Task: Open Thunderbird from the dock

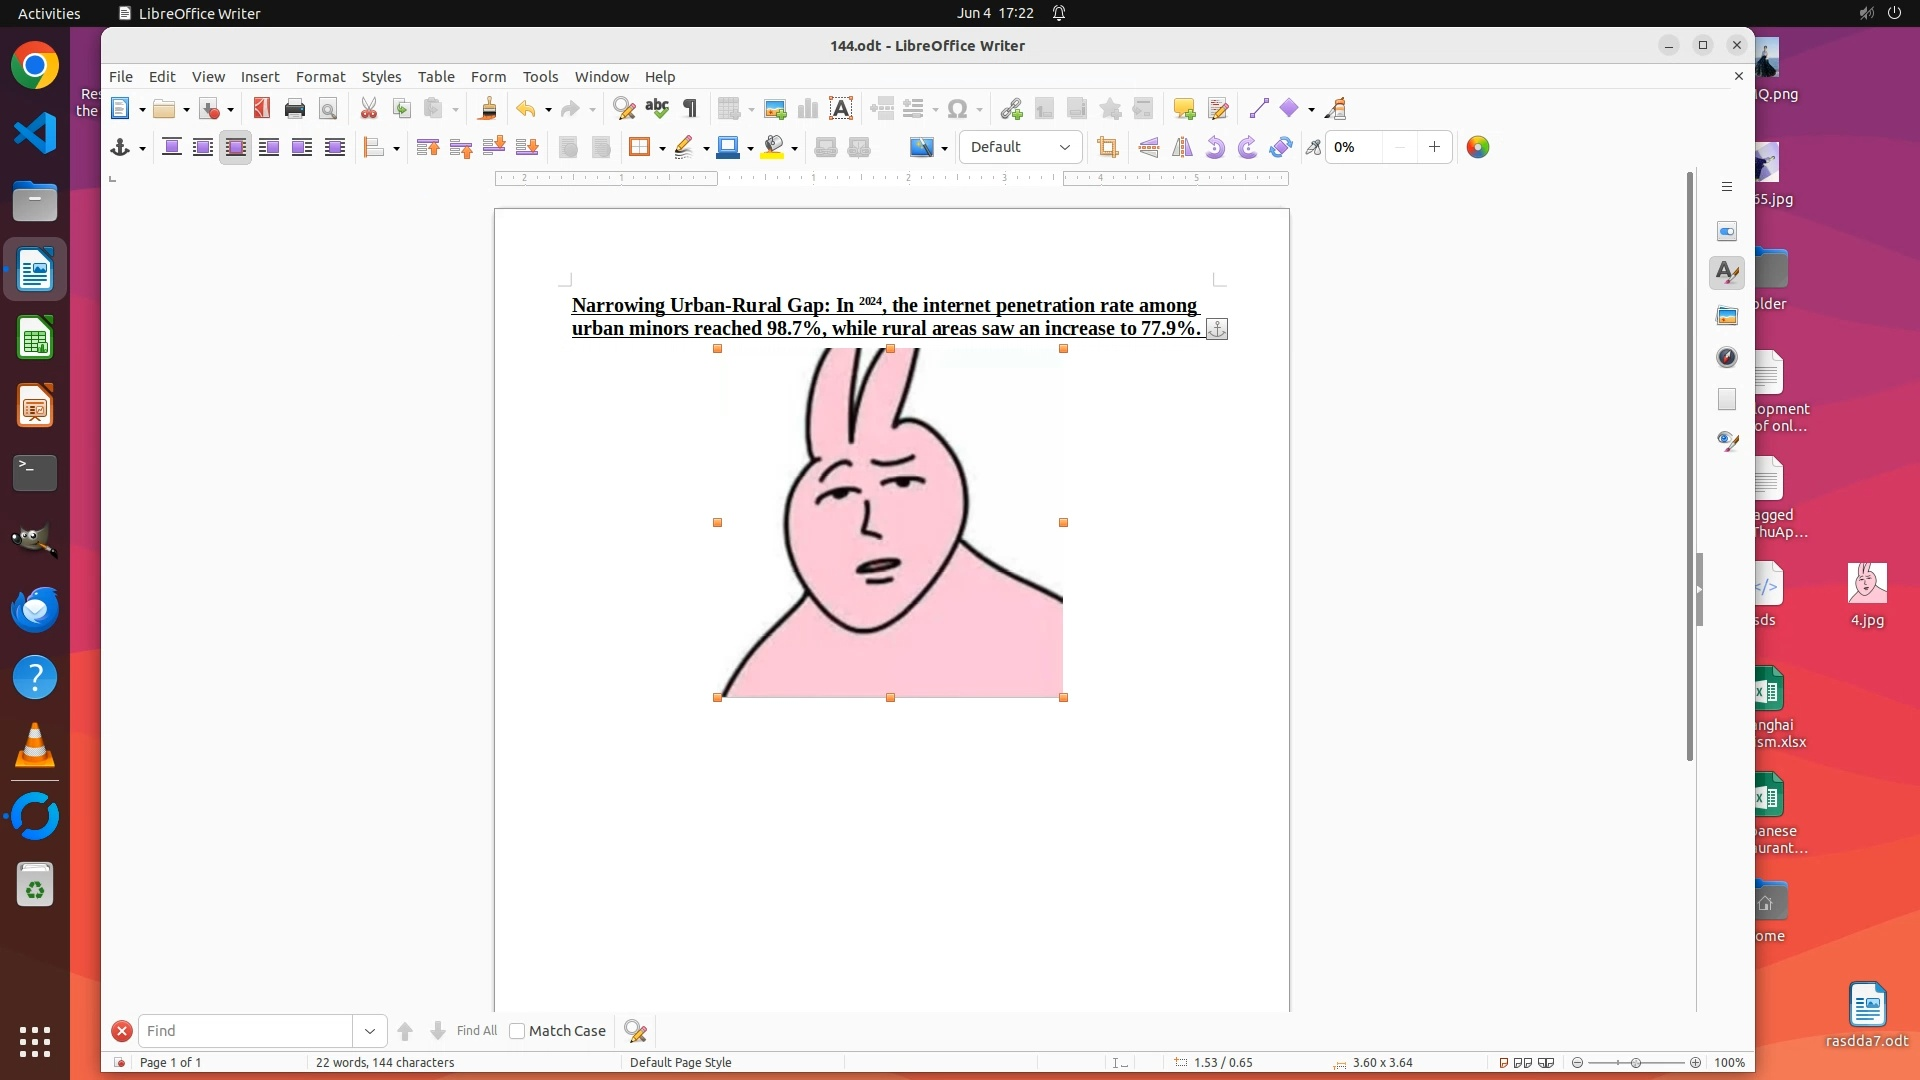Action: [x=35, y=610]
